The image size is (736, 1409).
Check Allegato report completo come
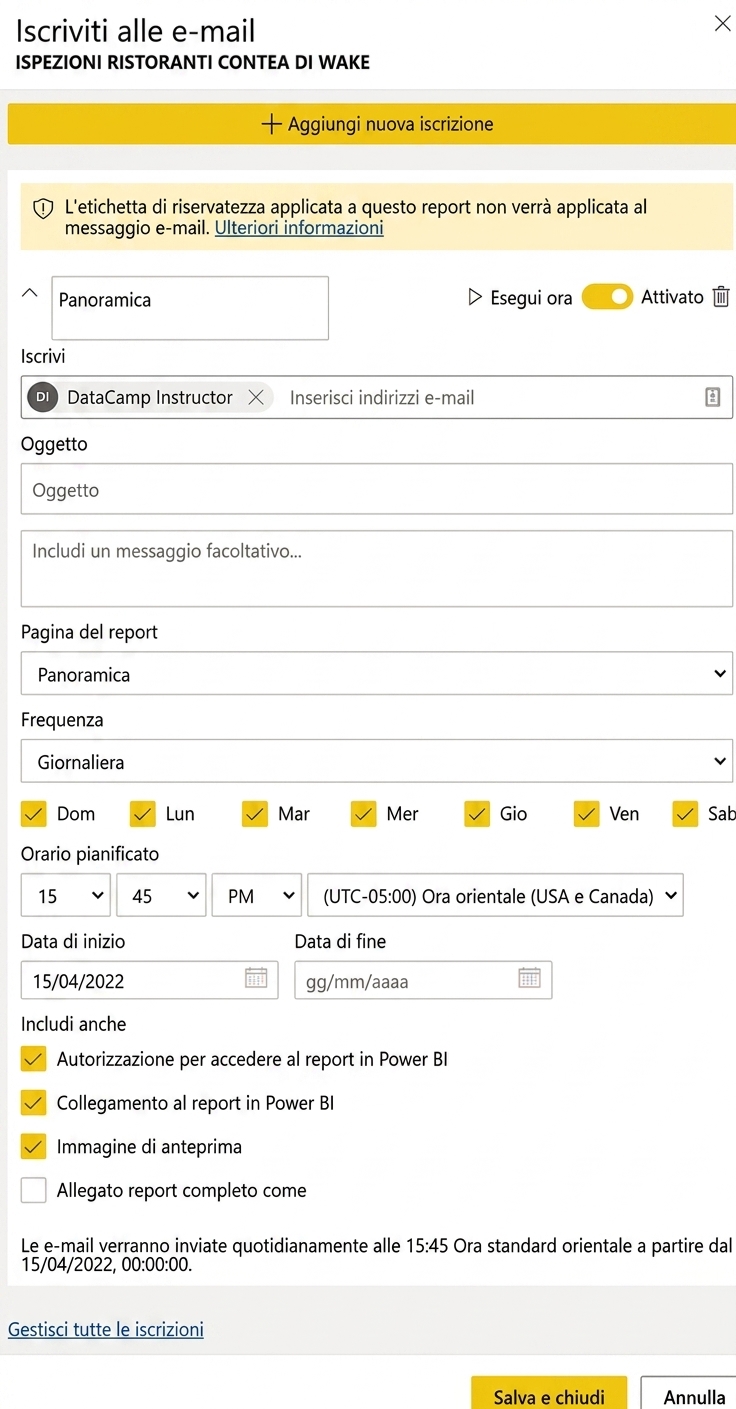[34, 1190]
